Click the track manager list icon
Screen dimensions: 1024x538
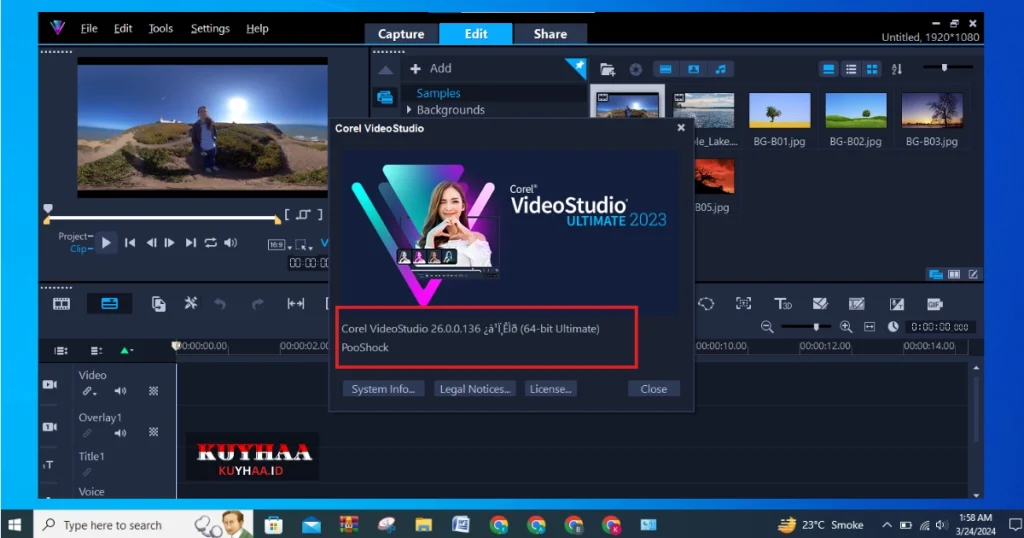[96, 351]
